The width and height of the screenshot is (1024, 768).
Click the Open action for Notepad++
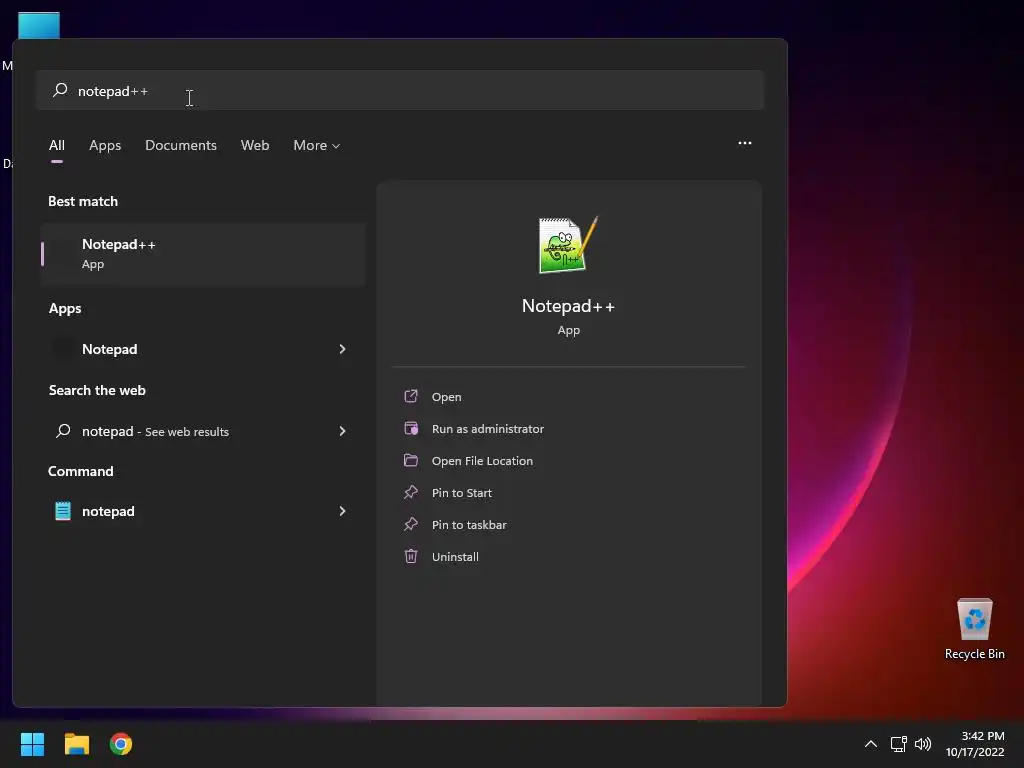446,397
